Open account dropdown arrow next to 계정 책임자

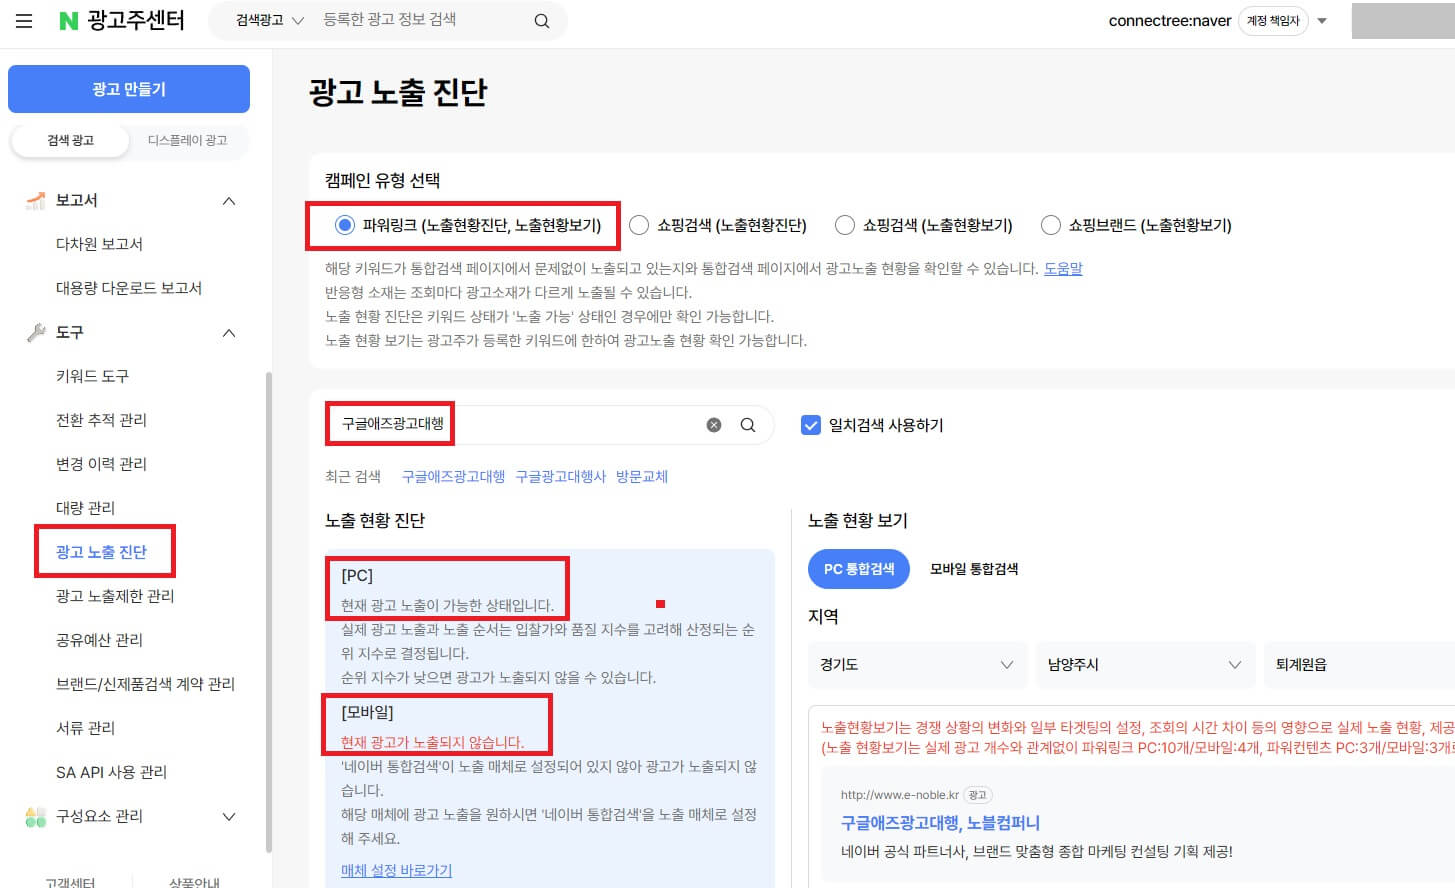click(1322, 21)
